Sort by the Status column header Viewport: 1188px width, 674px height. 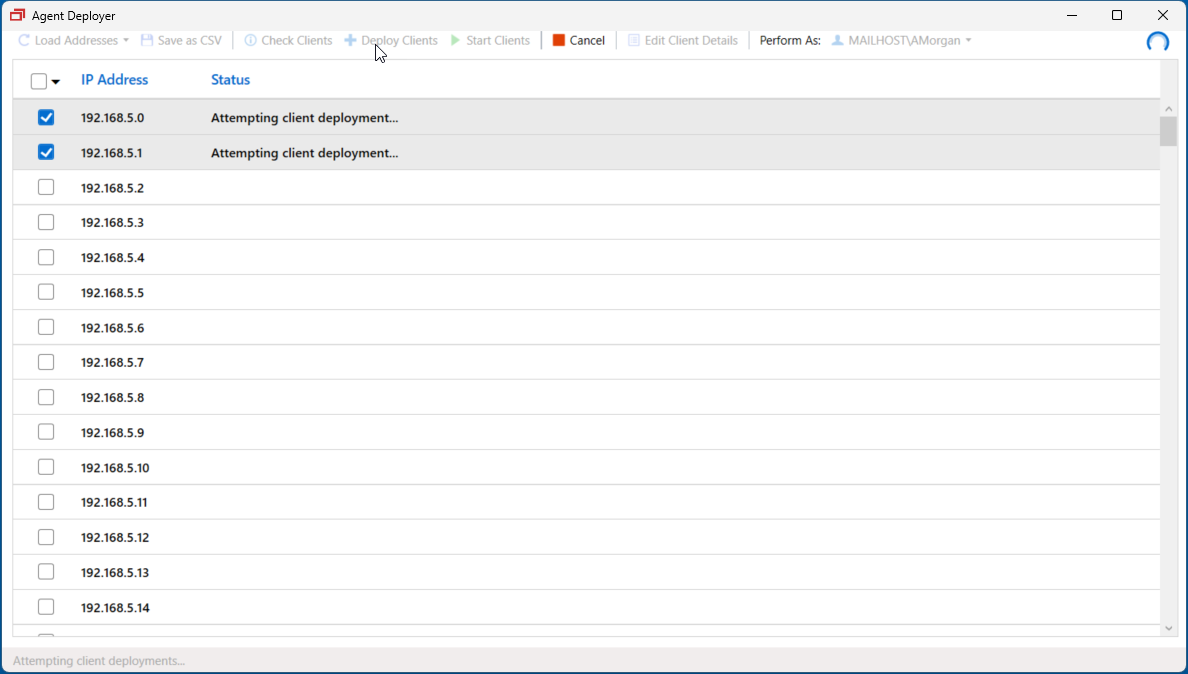coord(230,80)
